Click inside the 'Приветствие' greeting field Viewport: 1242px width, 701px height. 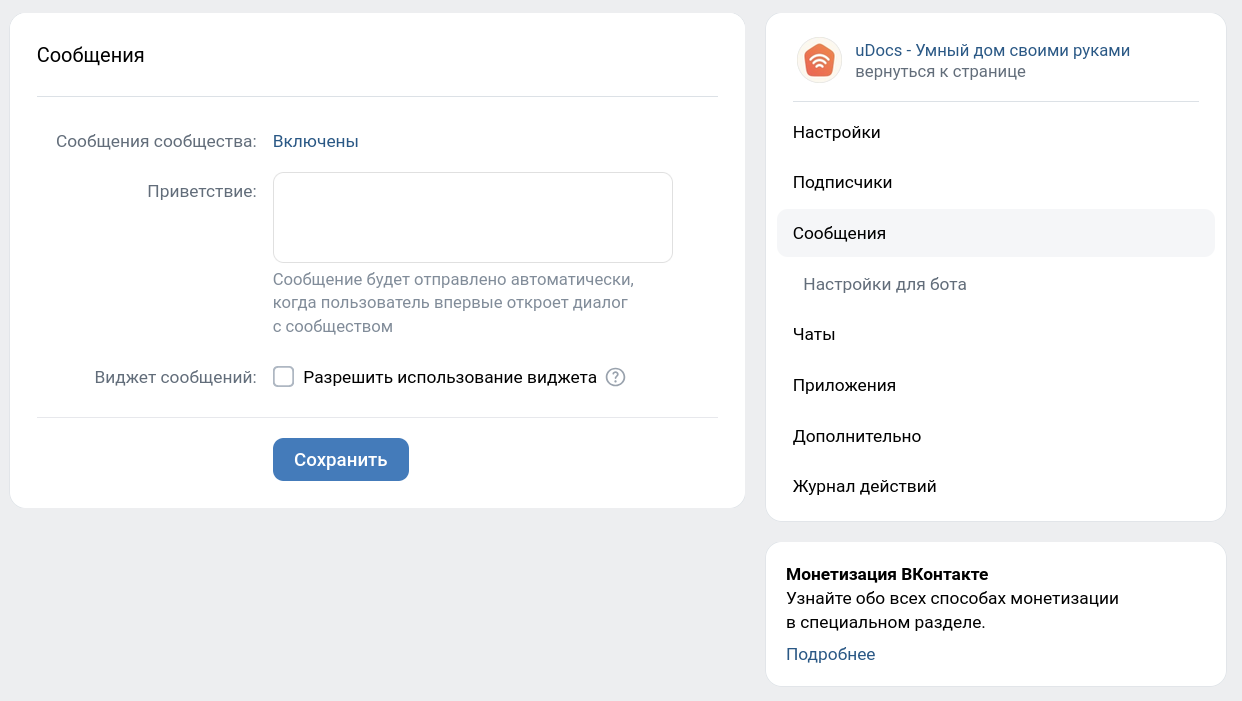(472, 216)
